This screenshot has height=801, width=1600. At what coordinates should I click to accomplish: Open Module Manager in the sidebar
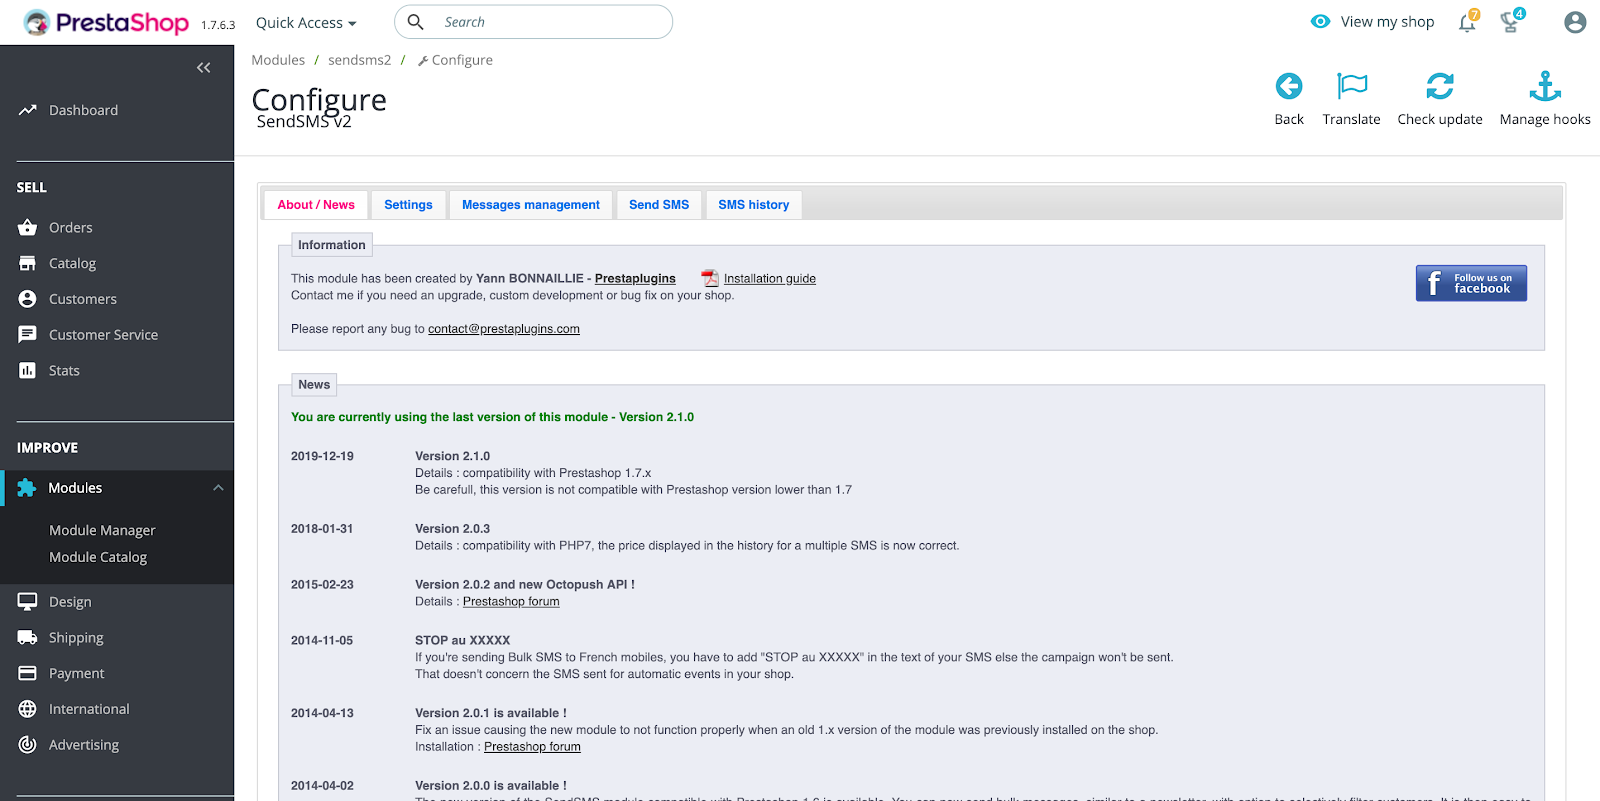click(x=102, y=531)
